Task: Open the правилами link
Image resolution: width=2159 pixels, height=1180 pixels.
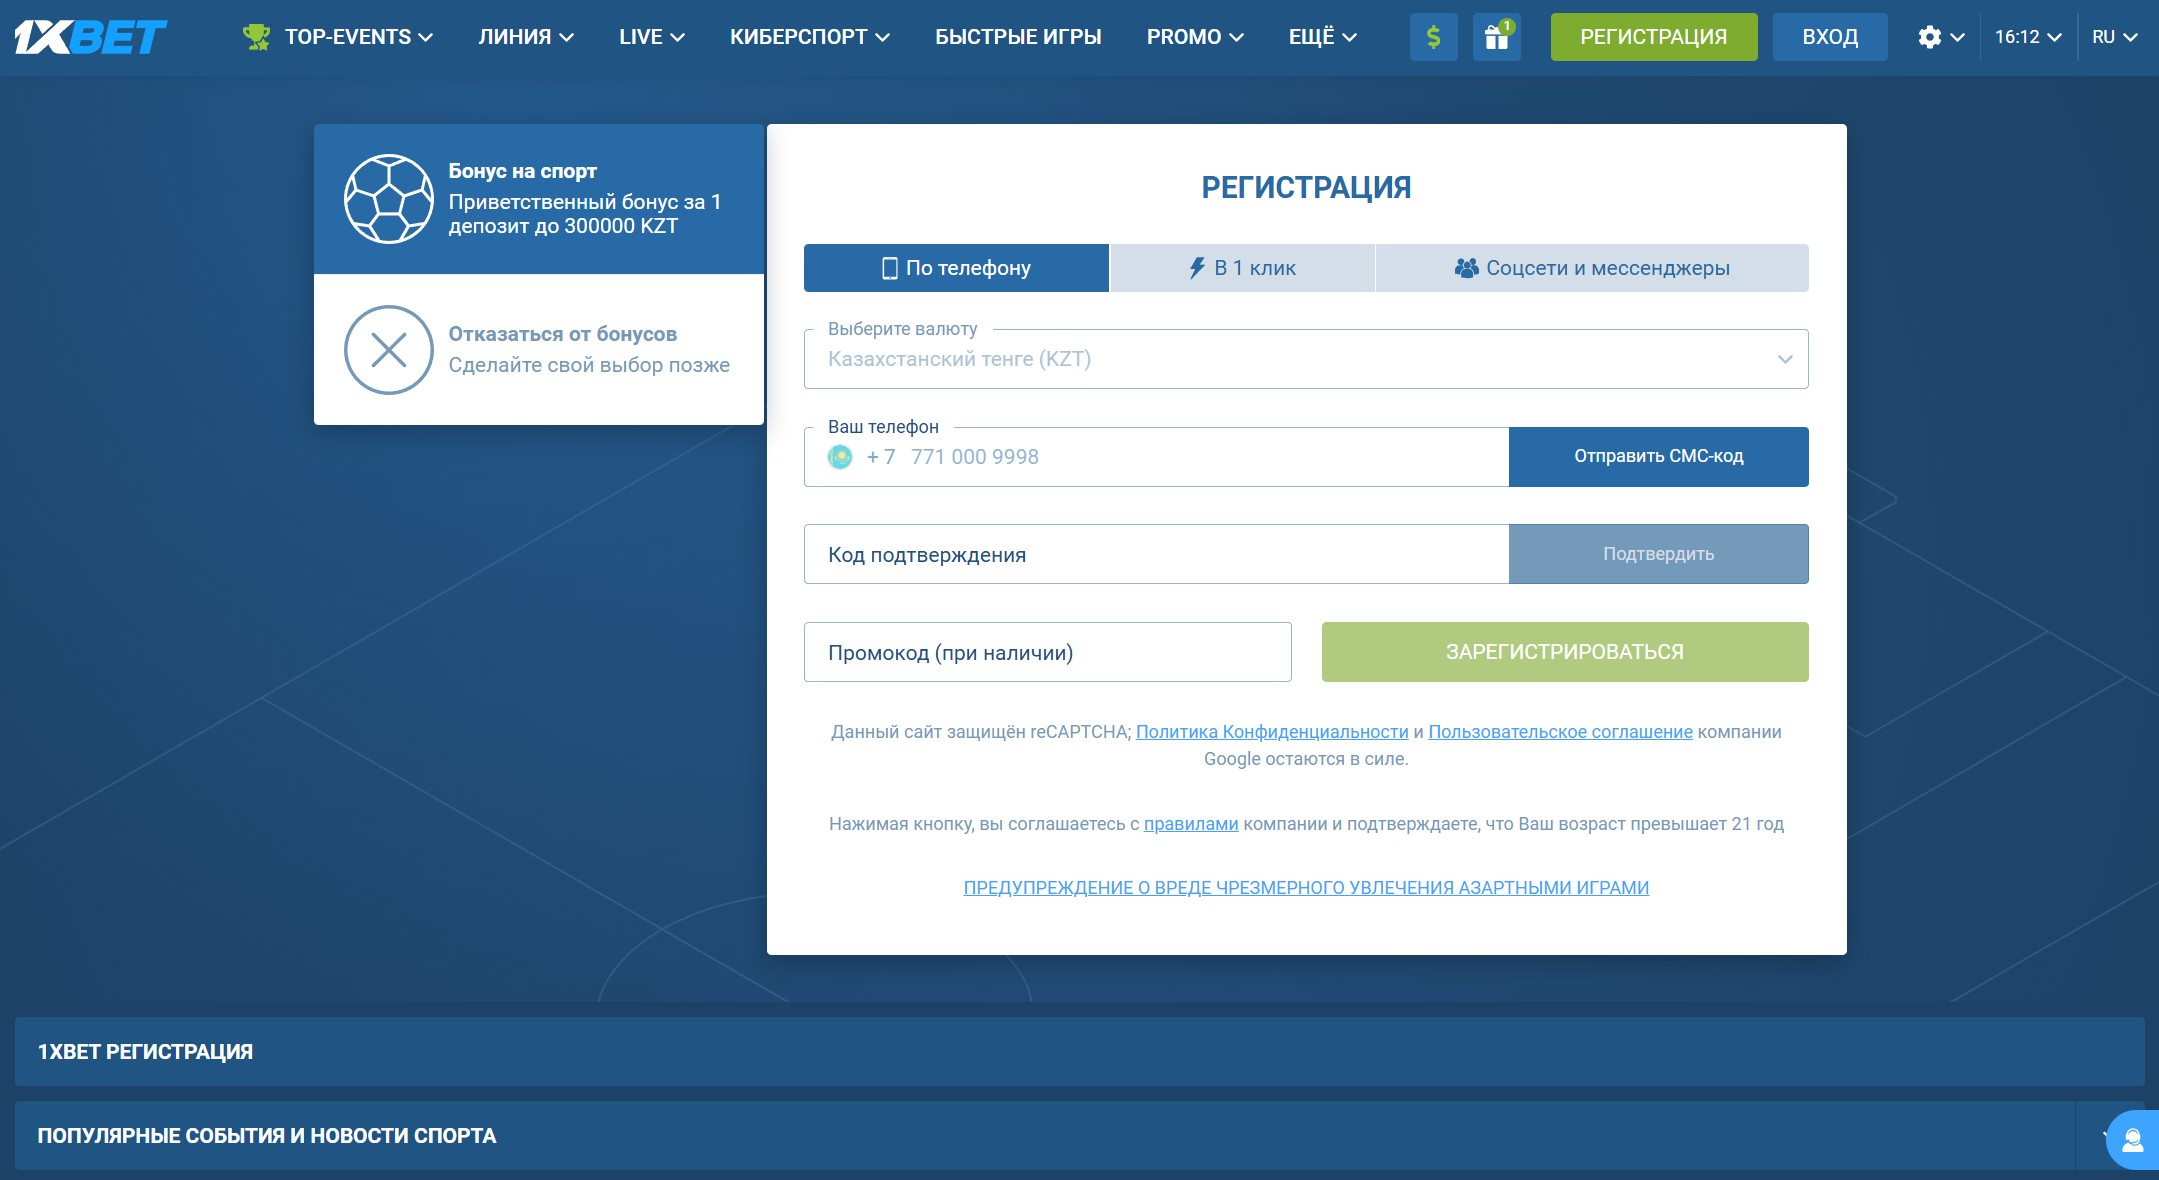Action: [x=1191, y=824]
